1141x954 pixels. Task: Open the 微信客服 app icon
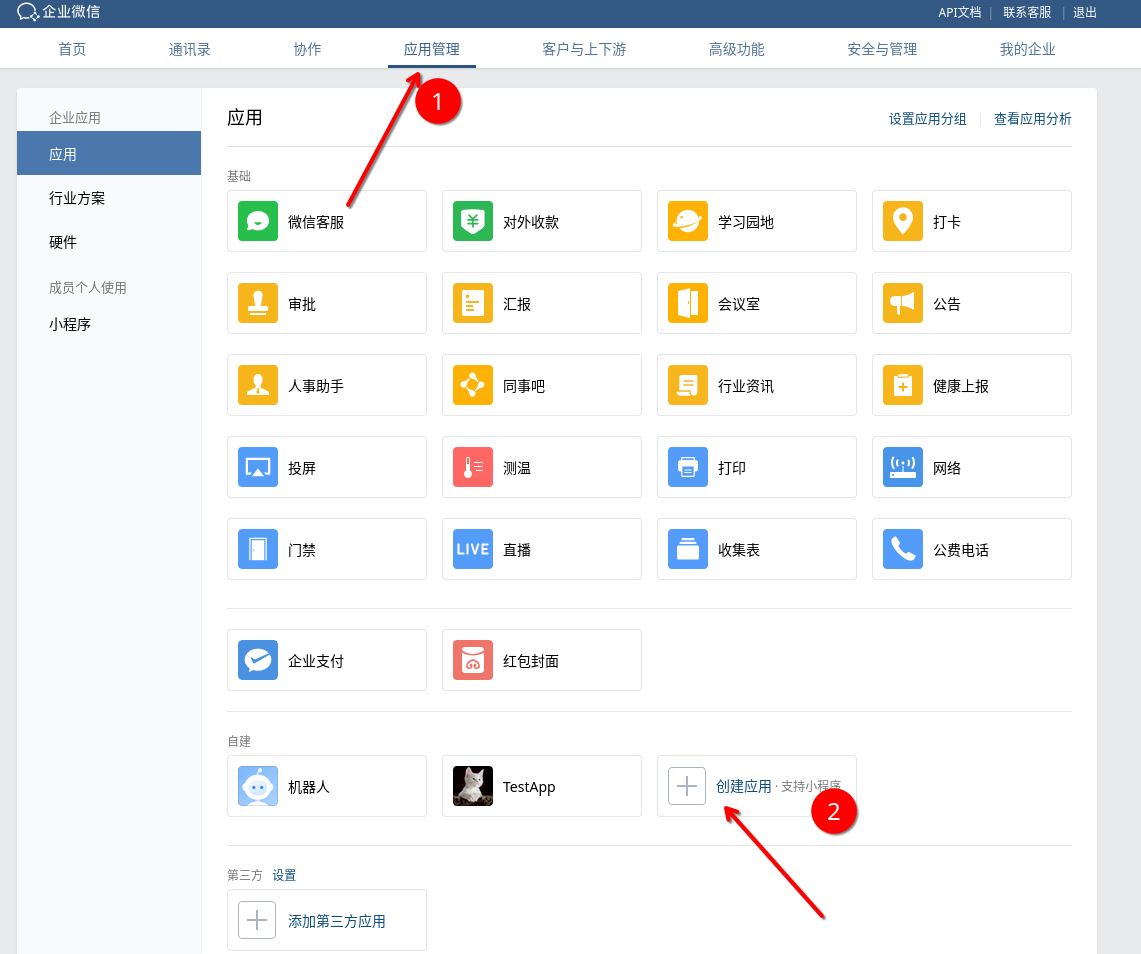[x=258, y=221]
